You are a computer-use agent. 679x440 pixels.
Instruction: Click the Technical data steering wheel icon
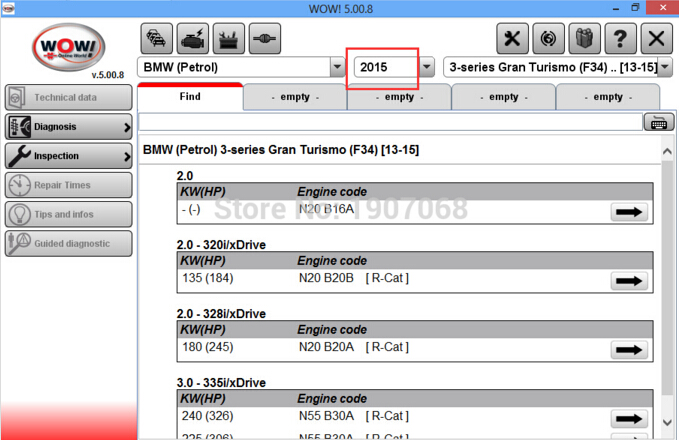click(17, 97)
